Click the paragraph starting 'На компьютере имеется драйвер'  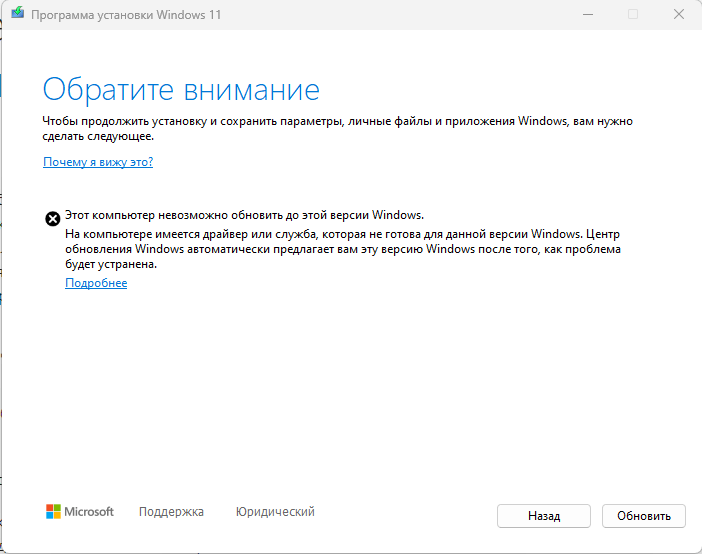pyautogui.click(x=343, y=249)
